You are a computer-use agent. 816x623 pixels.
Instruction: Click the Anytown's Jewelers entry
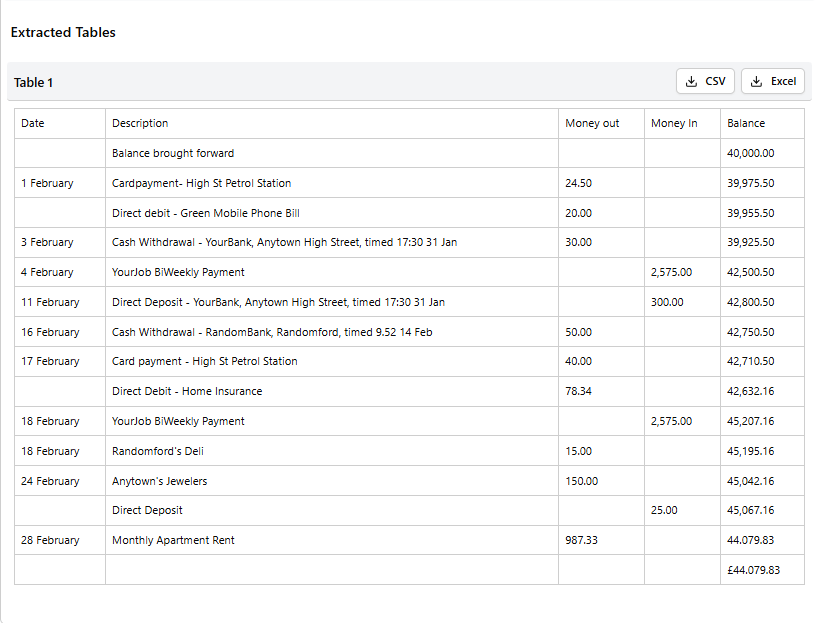(x=160, y=481)
